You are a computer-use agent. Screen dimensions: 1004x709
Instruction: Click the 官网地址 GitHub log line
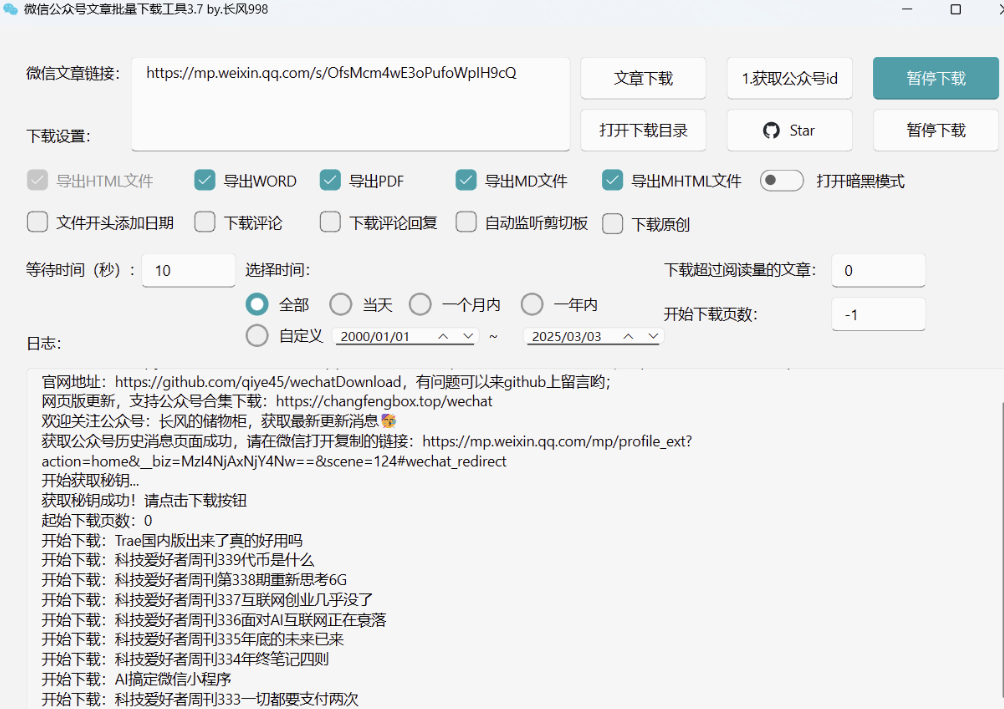(326, 382)
